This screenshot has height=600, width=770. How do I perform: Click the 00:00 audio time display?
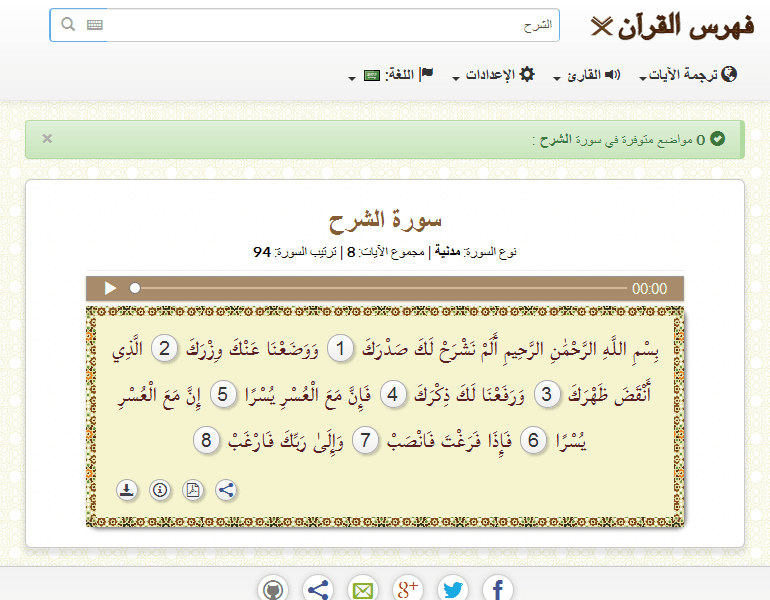click(649, 289)
